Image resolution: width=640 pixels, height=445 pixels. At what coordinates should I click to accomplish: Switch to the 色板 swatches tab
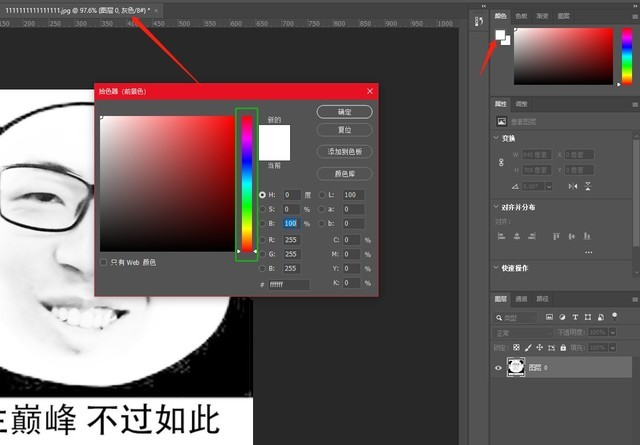click(x=521, y=16)
